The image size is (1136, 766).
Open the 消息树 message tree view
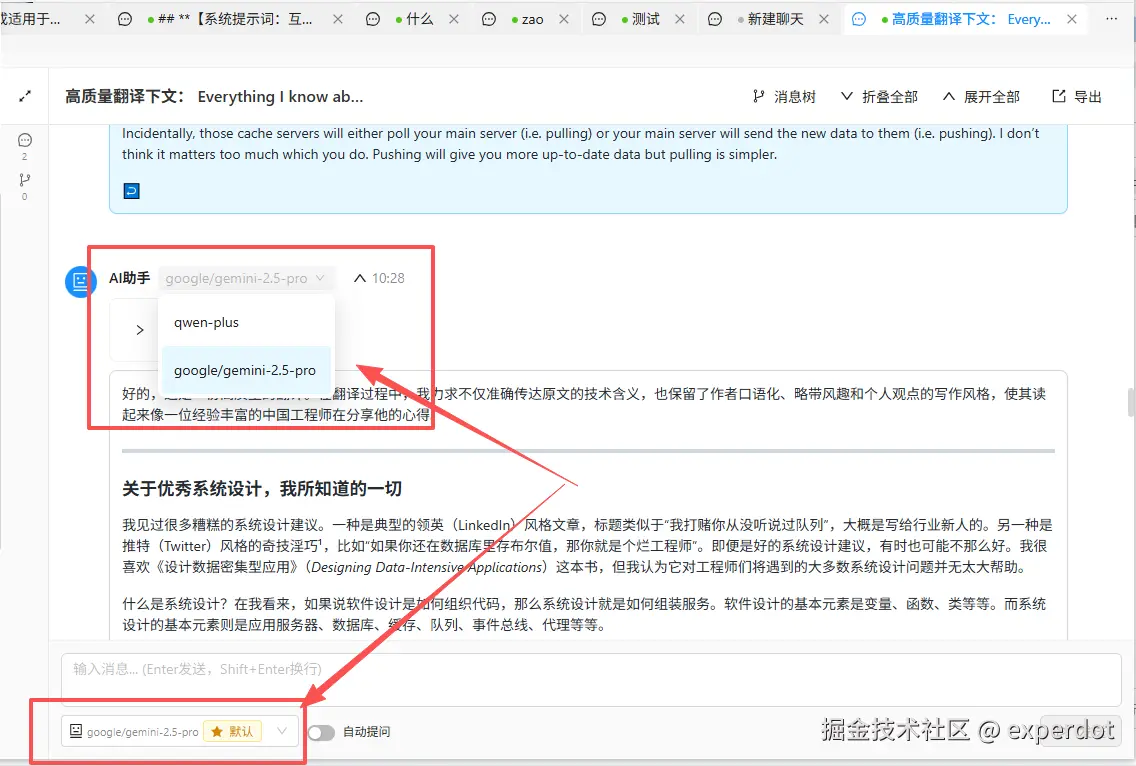pos(784,96)
